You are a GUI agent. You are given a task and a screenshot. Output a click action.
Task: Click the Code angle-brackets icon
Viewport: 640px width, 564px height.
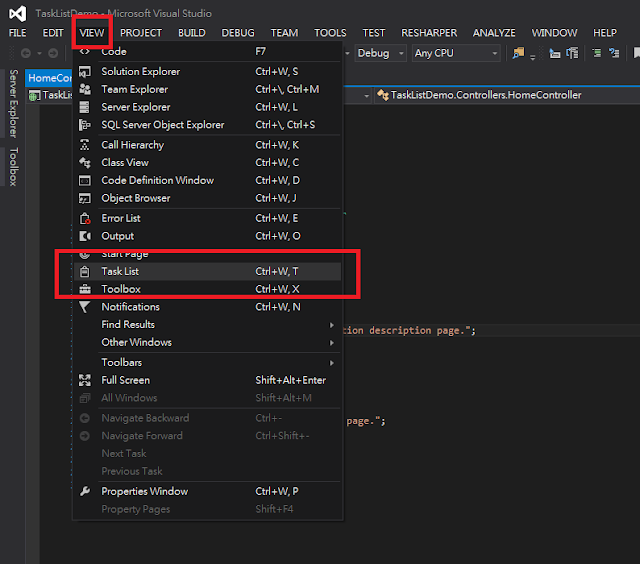click(x=84, y=51)
